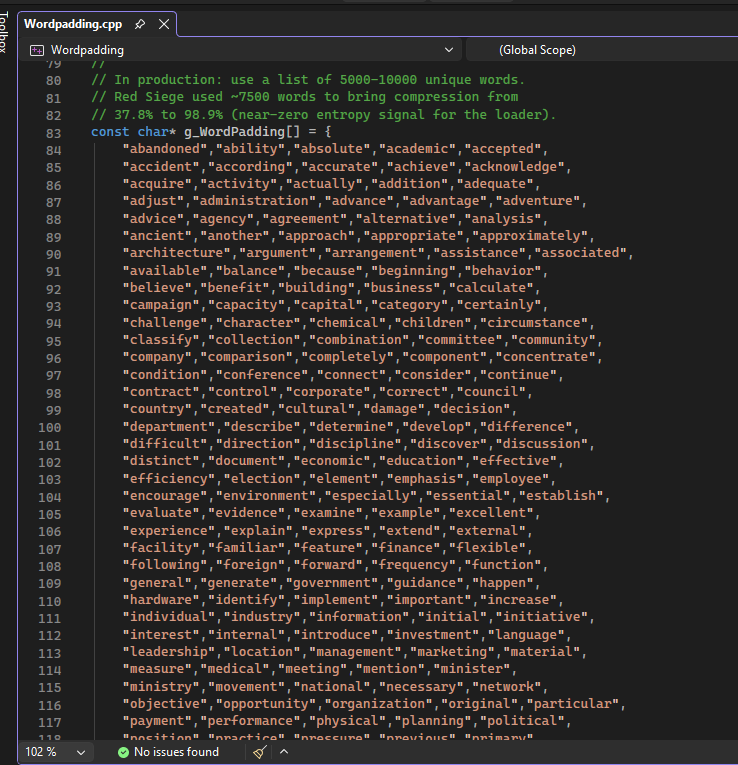
Task: Click the word "efficiency" on line 103
Action: 169,479
